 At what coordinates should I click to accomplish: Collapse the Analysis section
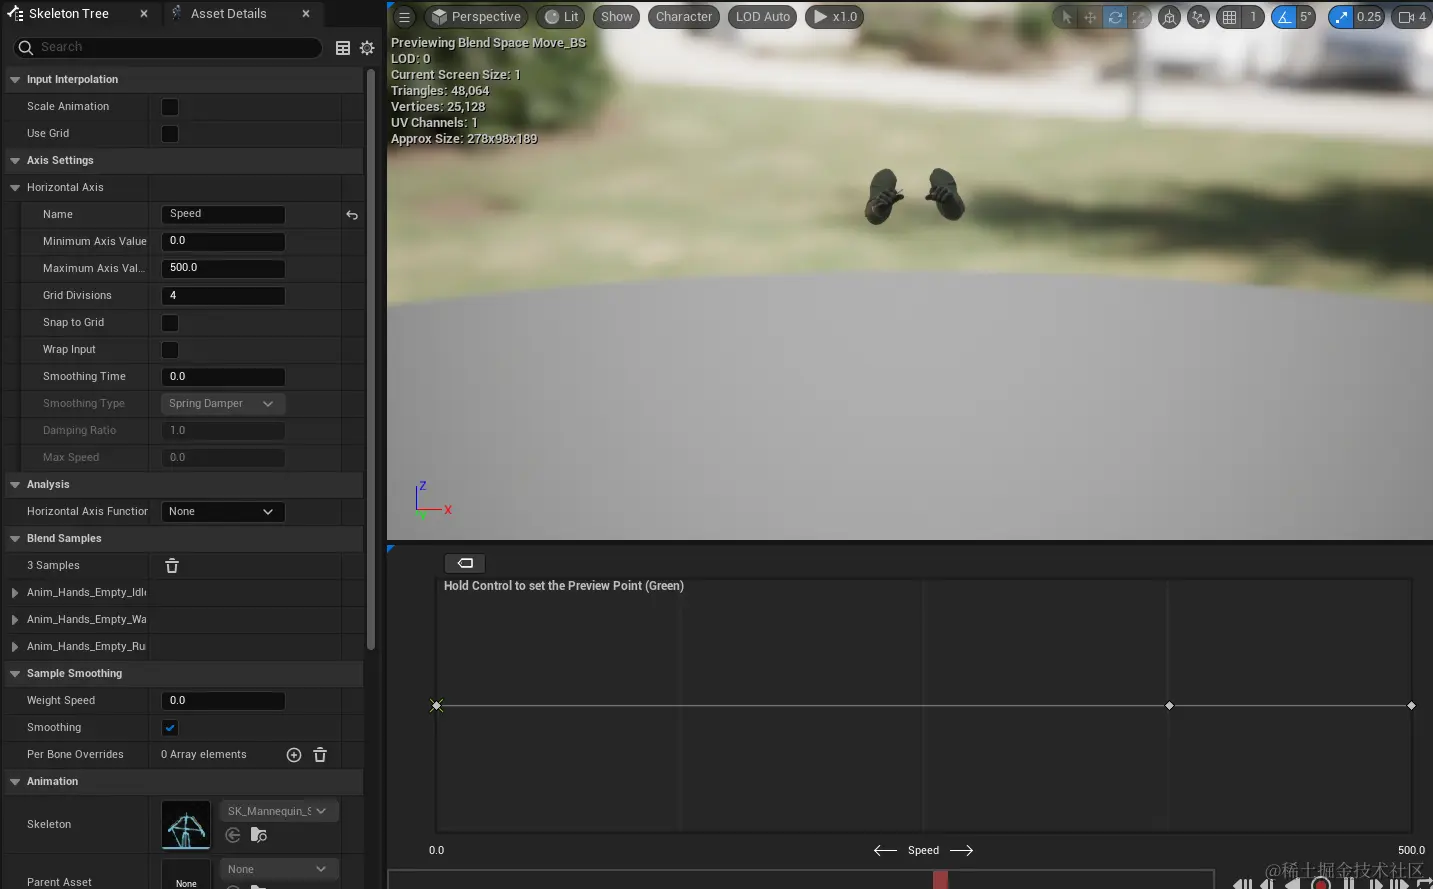coord(15,485)
